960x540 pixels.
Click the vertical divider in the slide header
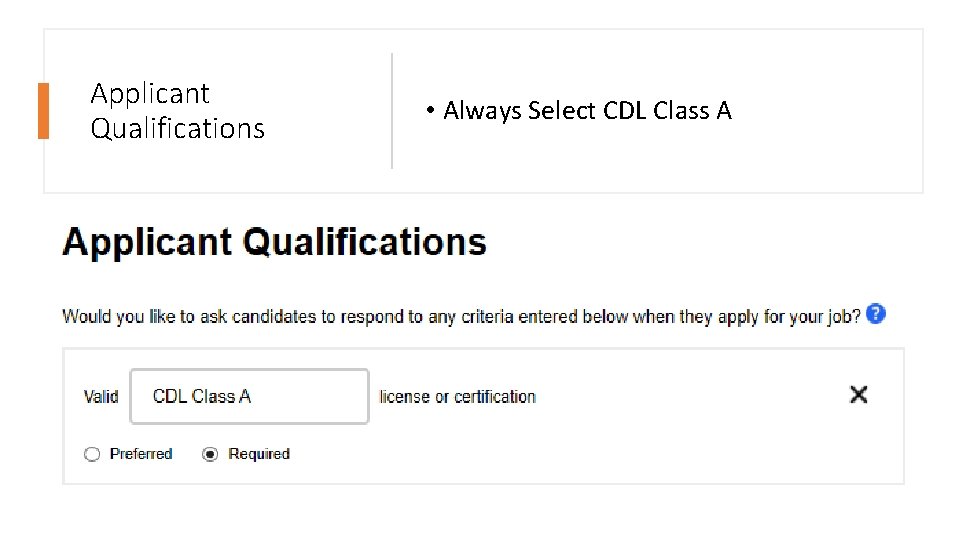pyautogui.click(x=392, y=111)
